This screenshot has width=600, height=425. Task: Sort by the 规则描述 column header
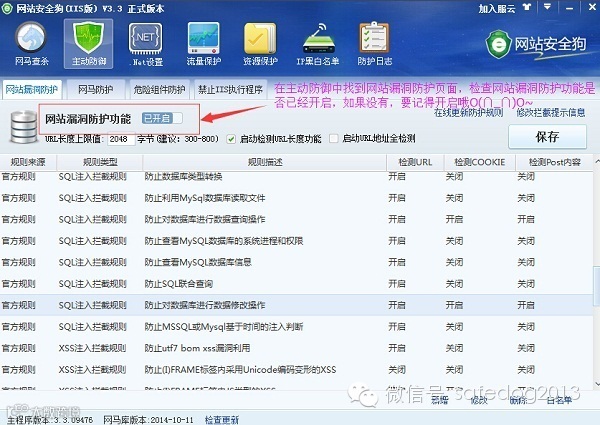pyautogui.click(x=265, y=162)
